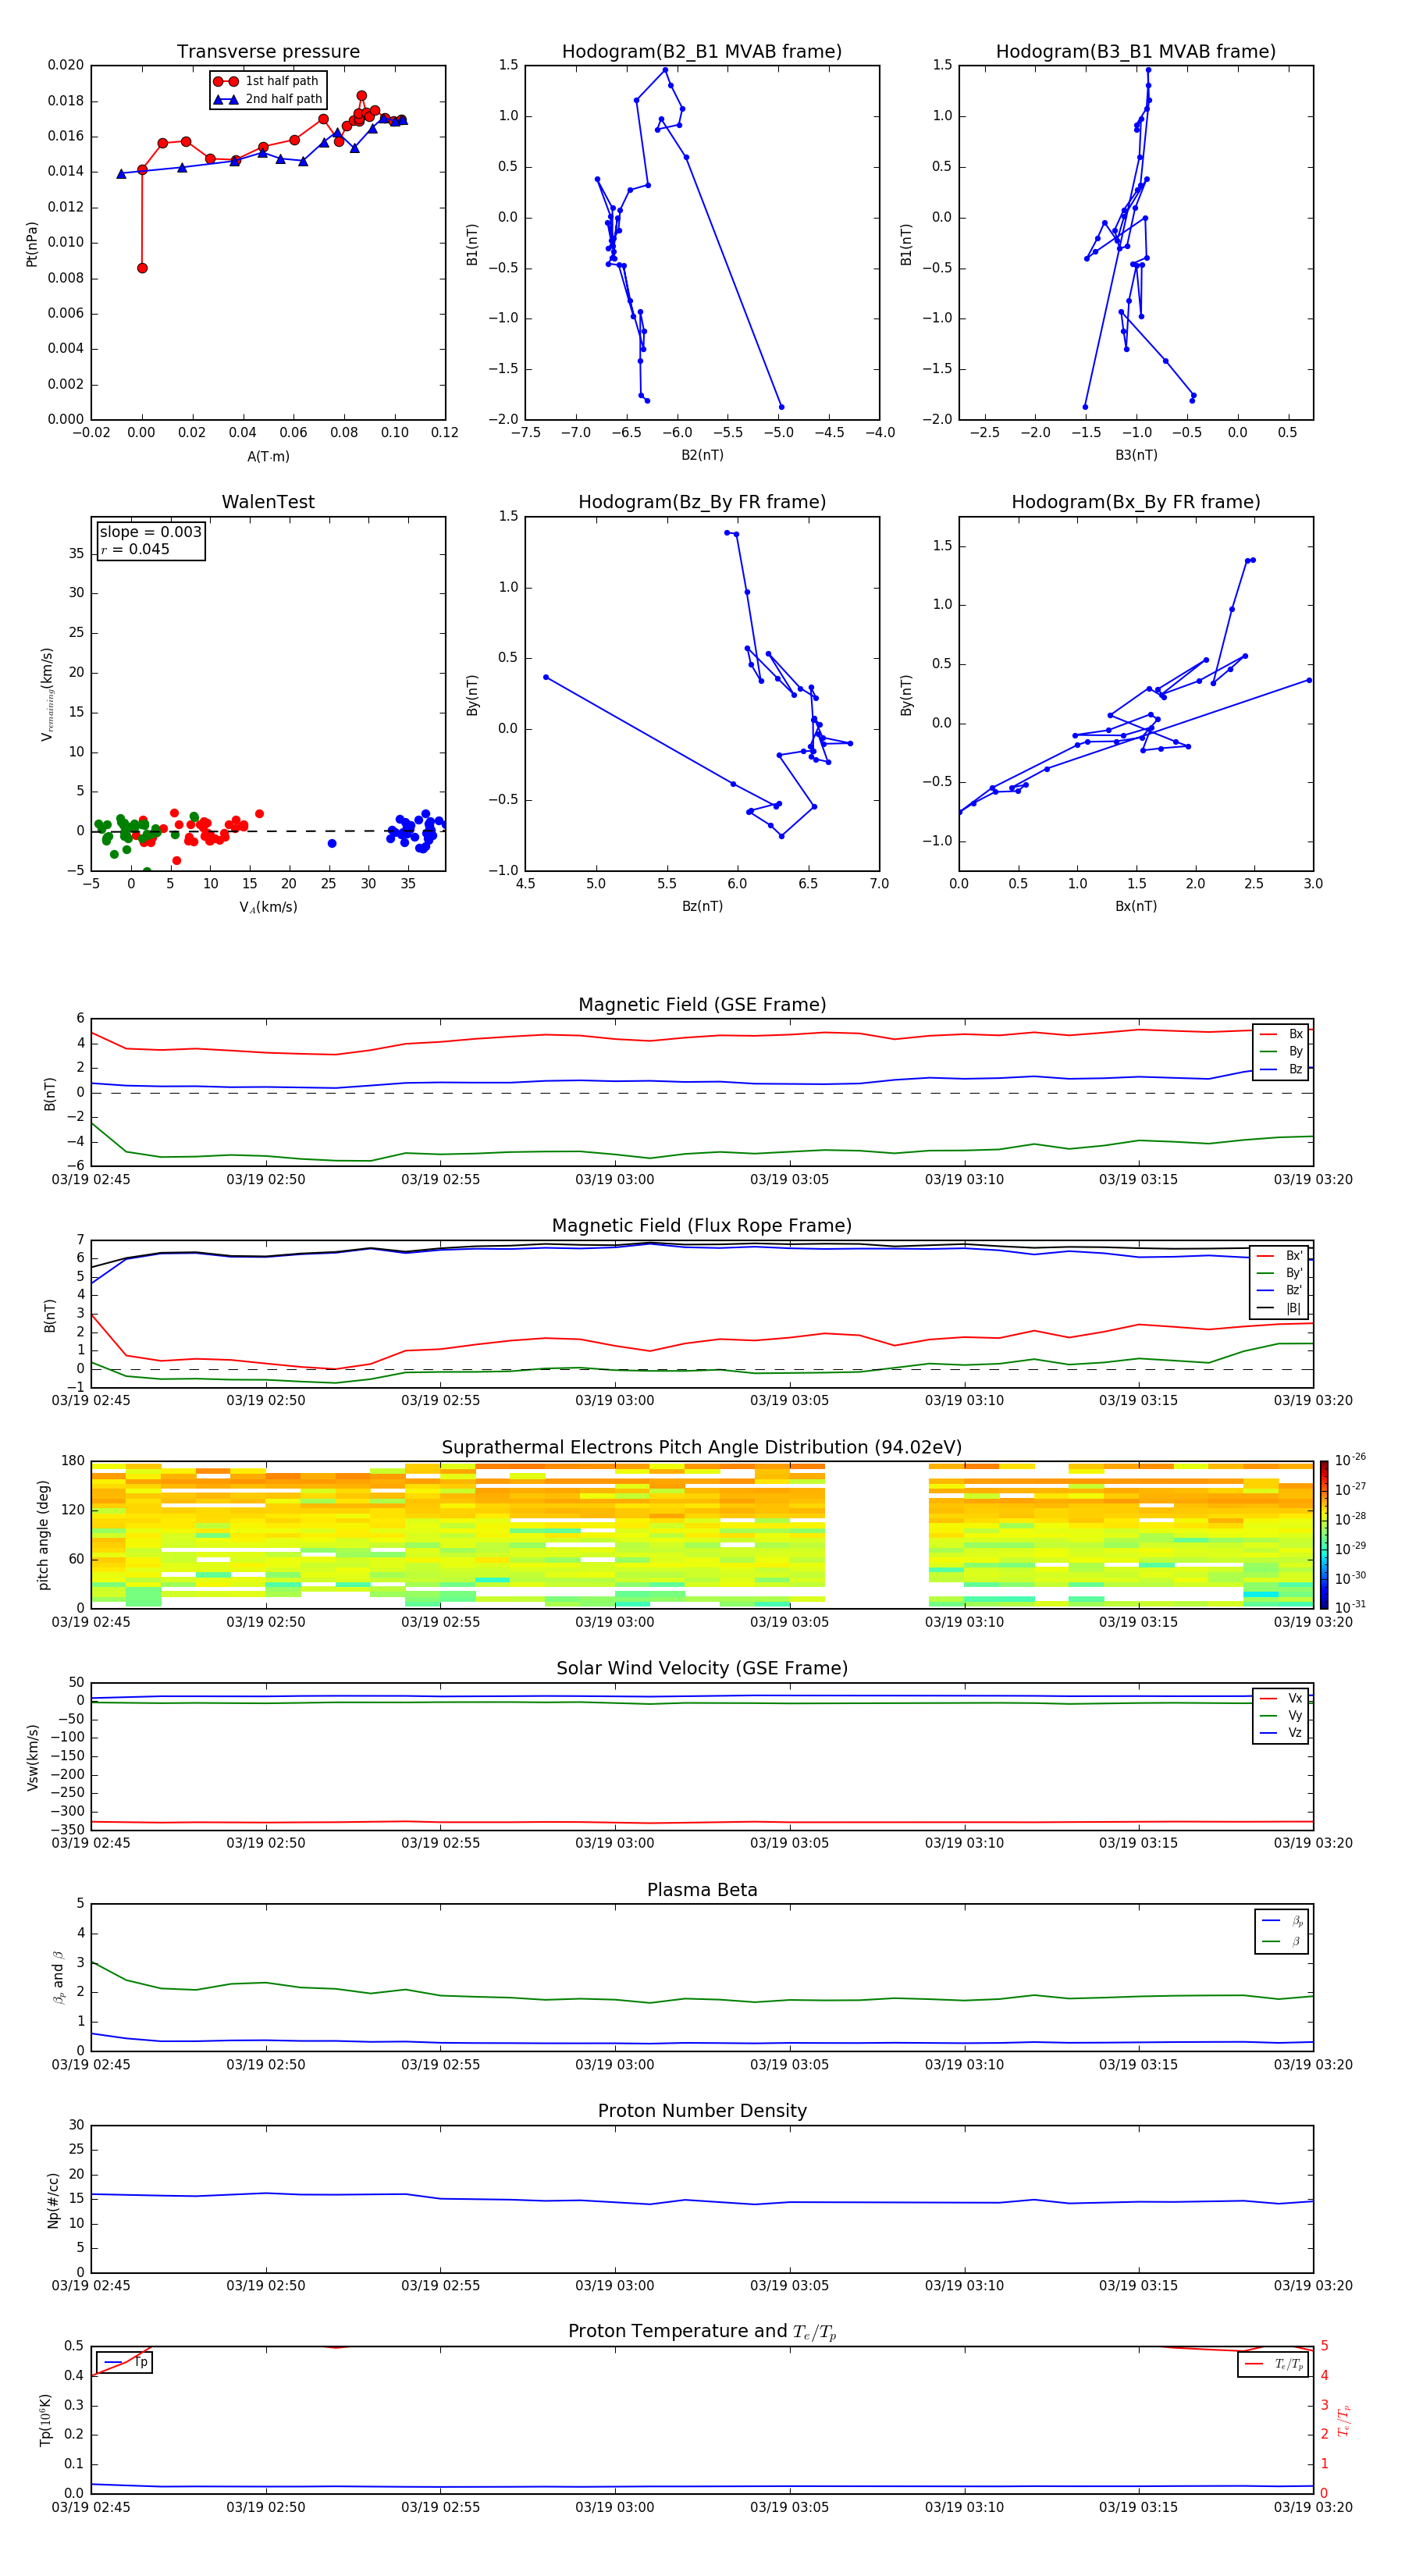Click the "βp" legend entry in Plasma Beta
The image size is (1405, 2576).
(x=1283, y=1921)
